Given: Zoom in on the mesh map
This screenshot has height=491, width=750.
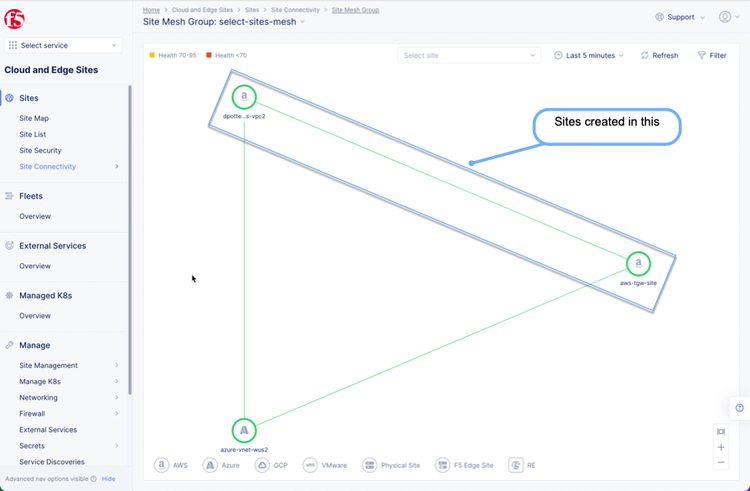Looking at the screenshot, I should [721, 447].
